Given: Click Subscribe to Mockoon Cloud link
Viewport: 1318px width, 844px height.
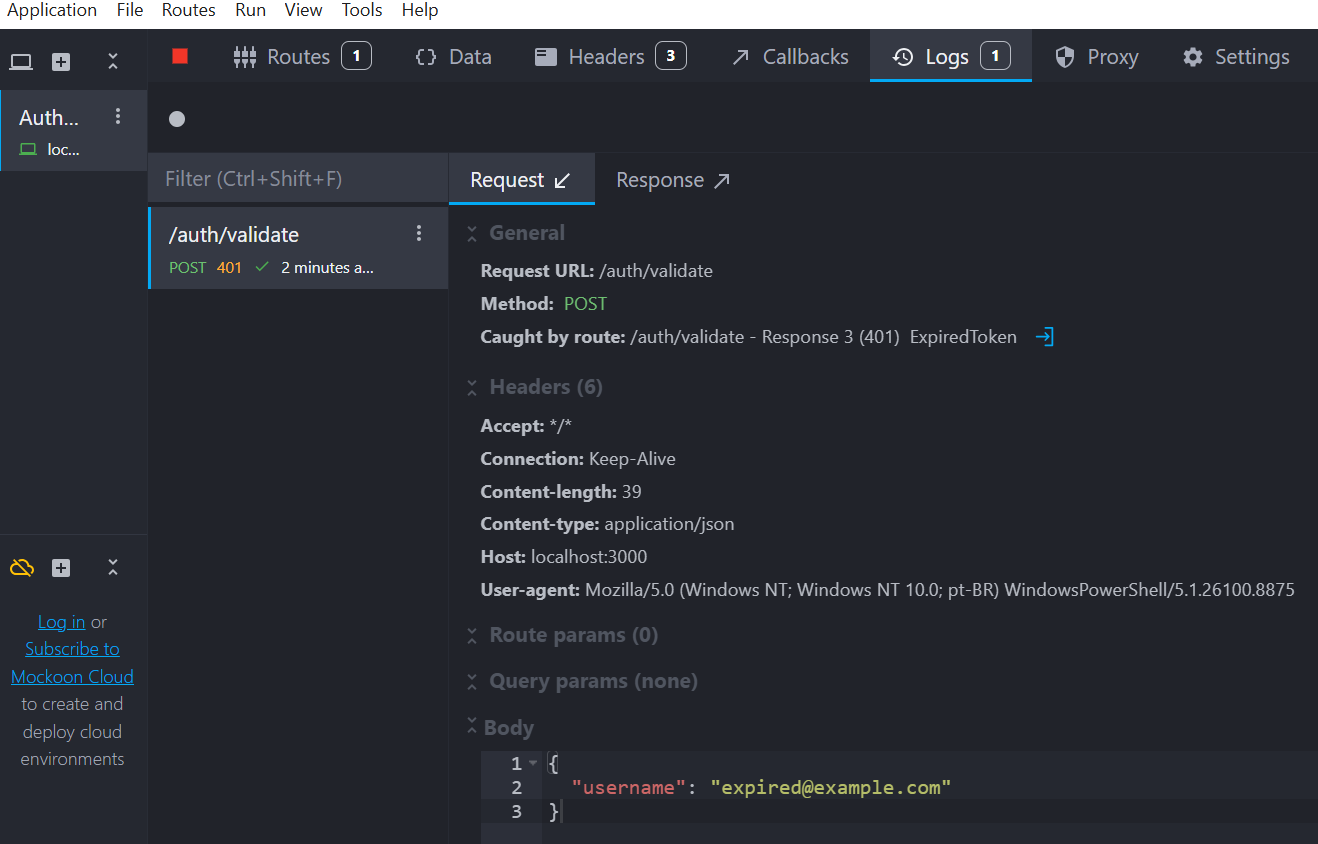Looking at the screenshot, I should [x=72, y=663].
